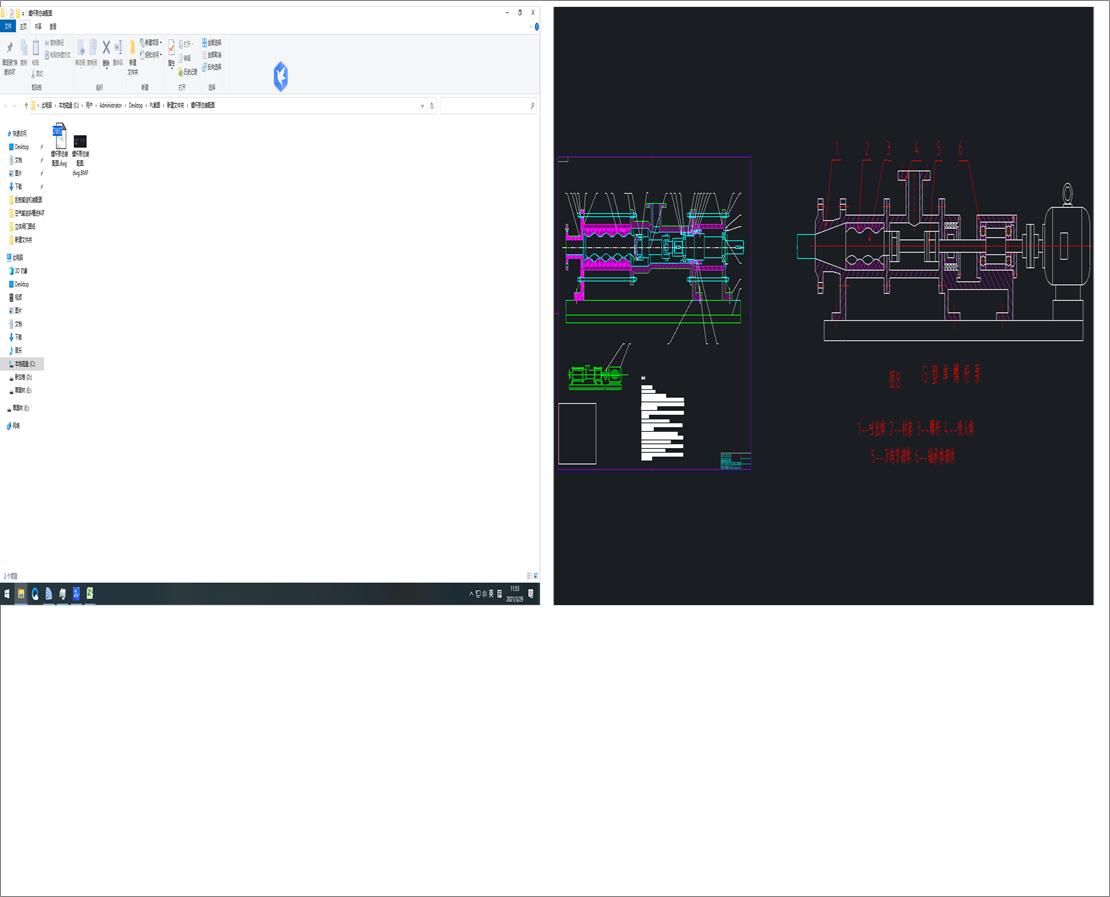Click Local Disk (C:) in the breadcrumb
Image resolution: width=1110 pixels, height=897 pixels.
69,105
